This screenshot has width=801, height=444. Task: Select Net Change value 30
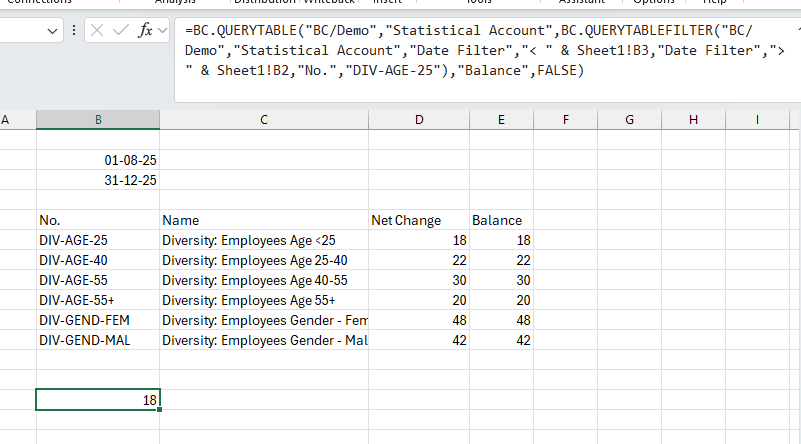coord(419,280)
